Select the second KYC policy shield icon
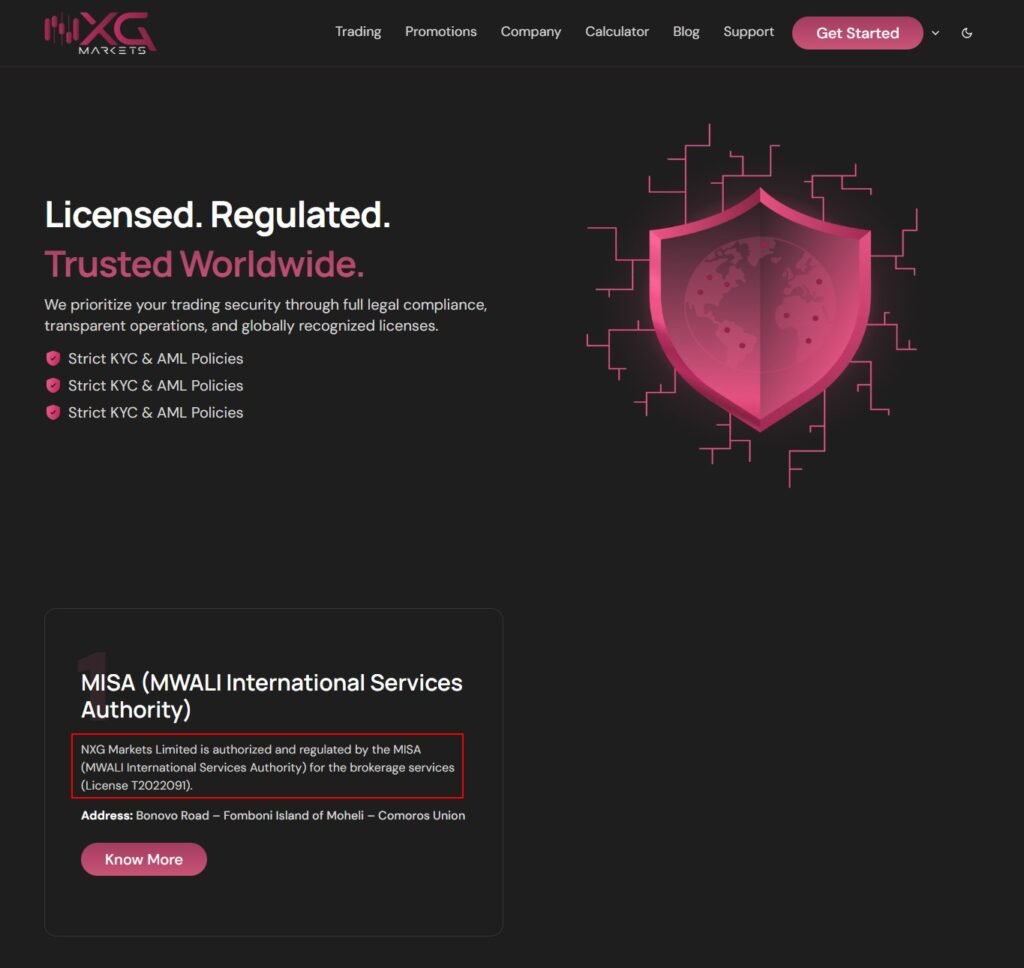 click(x=53, y=384)
